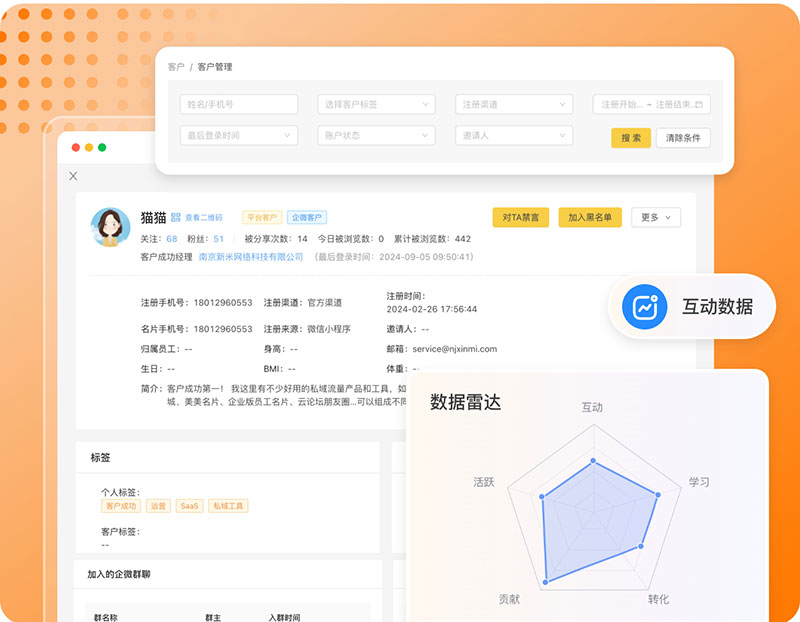The image size is (800, 622).
Task: Click the QR code icon beside 猫猫
Action: point(176,217)
